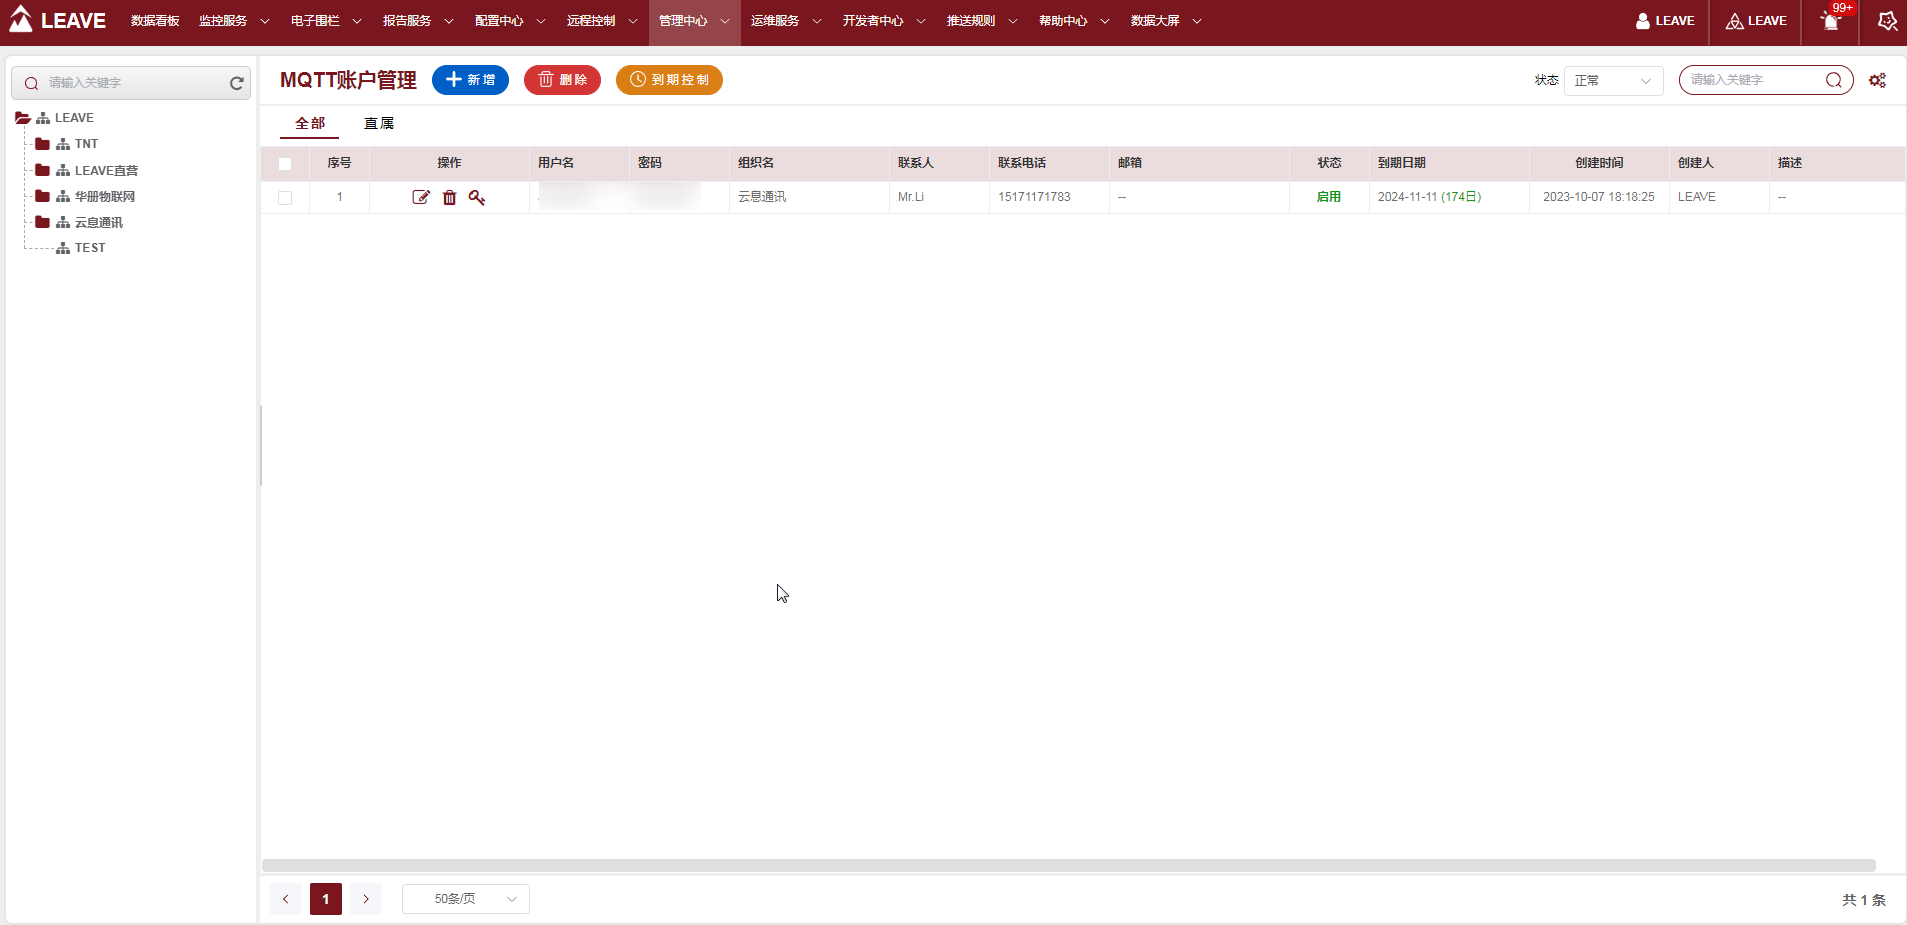
Task: Open column settings gear icon
Action: 1877,80
